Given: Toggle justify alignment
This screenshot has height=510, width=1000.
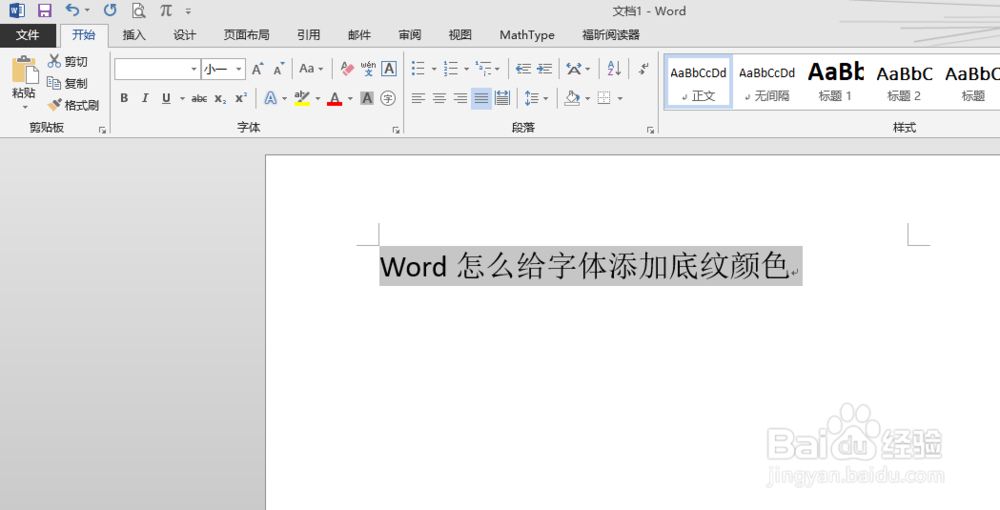Looking at the screenshot, I should pos(482,98).
